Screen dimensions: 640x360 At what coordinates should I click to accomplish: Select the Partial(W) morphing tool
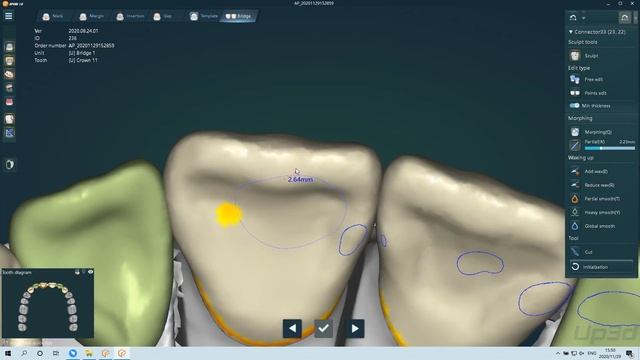575,145
